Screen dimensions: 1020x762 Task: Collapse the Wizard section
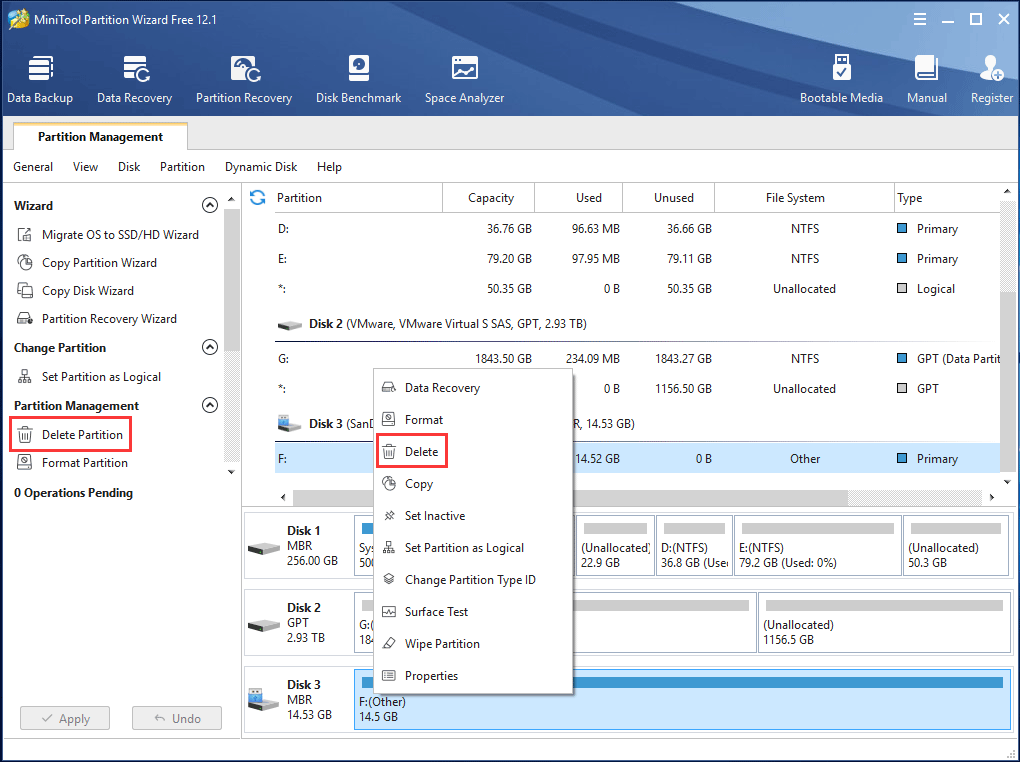click(210, 204)
